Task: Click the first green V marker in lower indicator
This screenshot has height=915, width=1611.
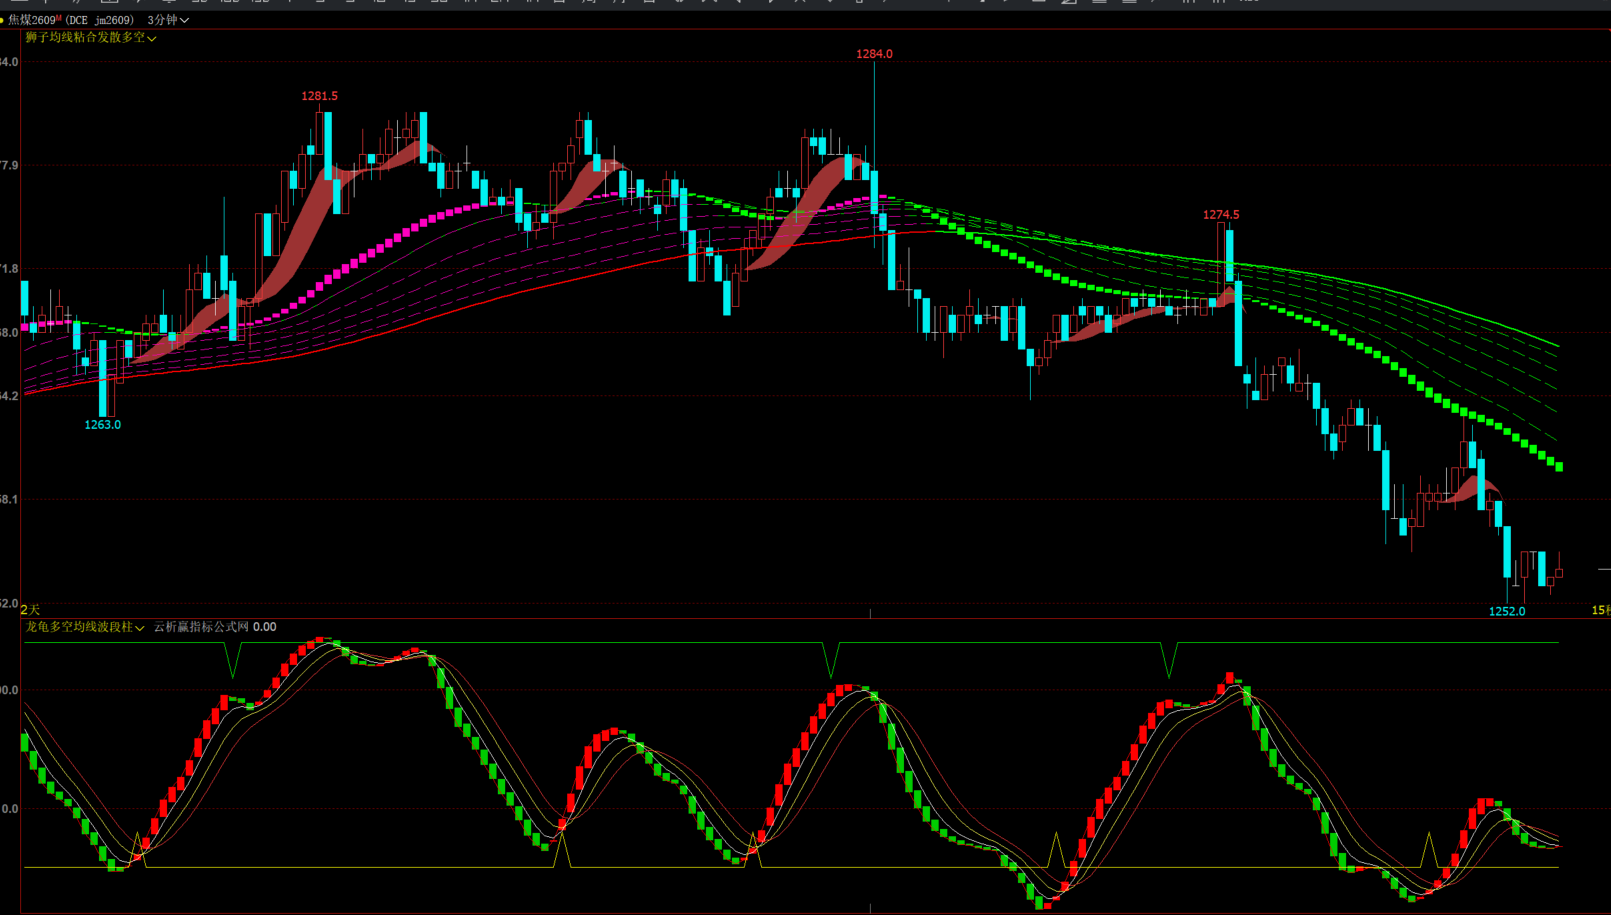Action: pyautogui.click(x=234, y=661)
